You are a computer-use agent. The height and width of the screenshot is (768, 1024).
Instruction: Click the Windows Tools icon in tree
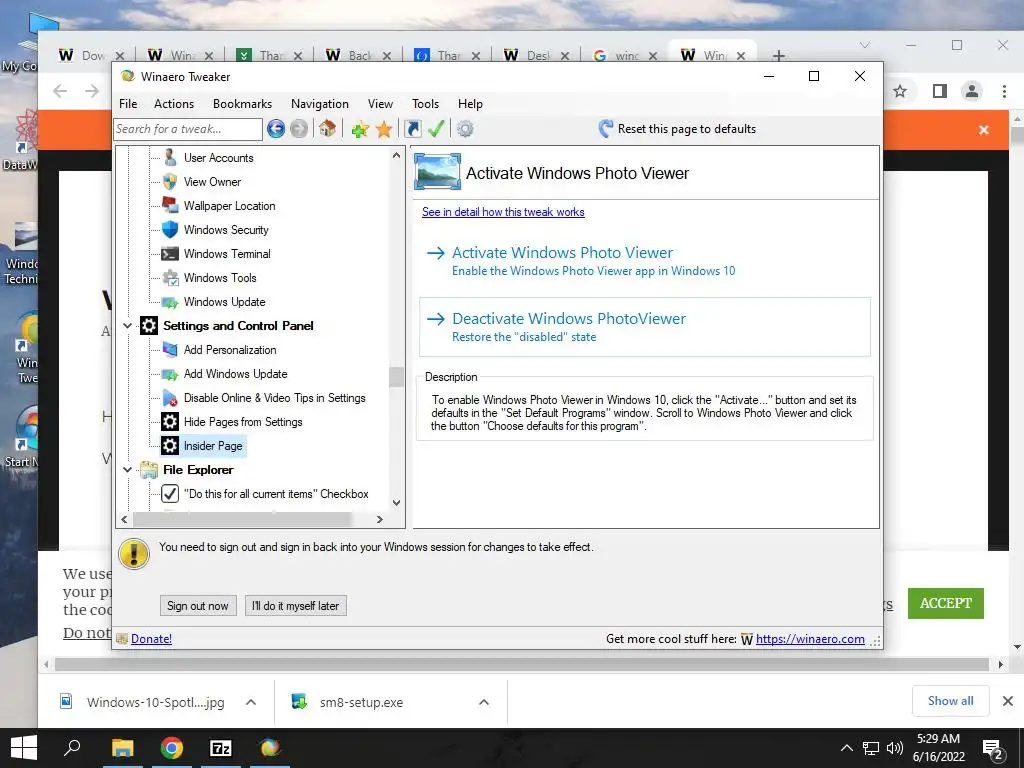[x=170, y=278]
